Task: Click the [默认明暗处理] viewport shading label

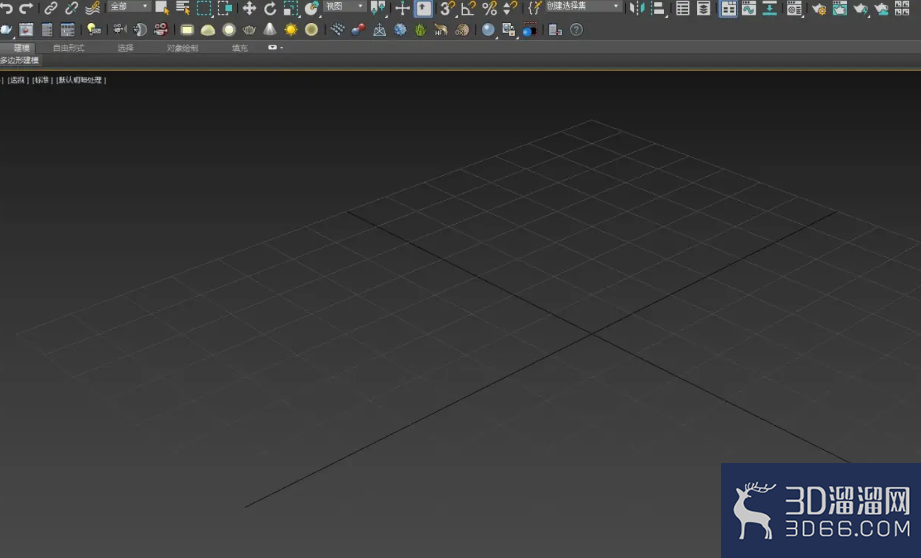Action: tap(81, 80)
